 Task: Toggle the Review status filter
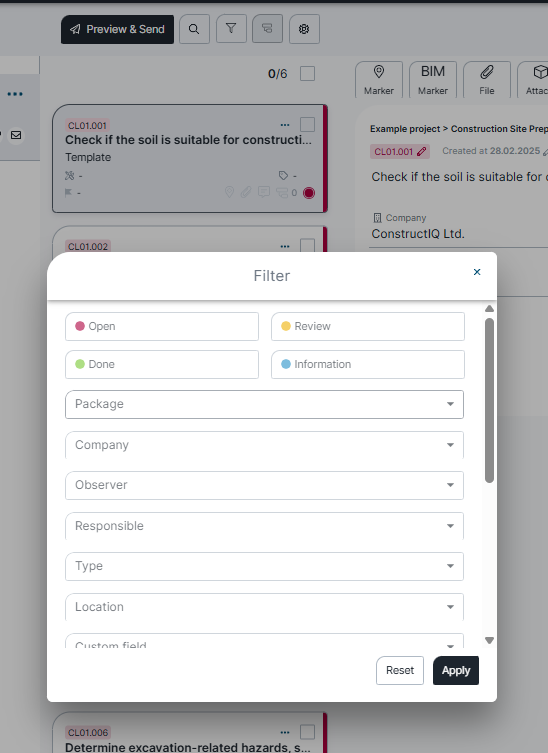(x=368, y=327)
